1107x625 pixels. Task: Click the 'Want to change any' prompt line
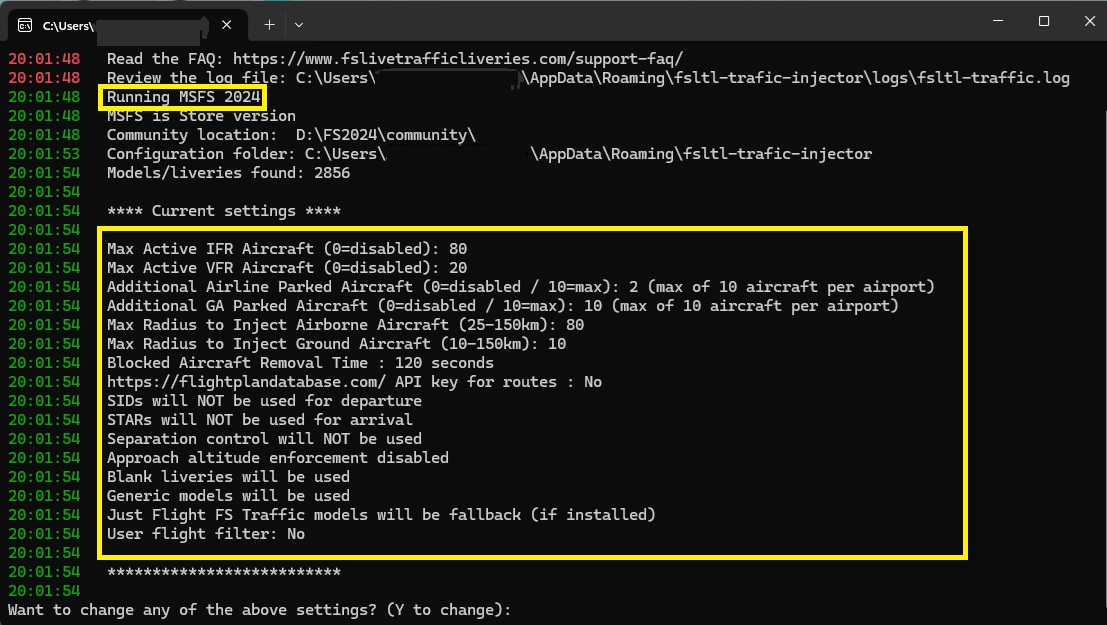259,610
